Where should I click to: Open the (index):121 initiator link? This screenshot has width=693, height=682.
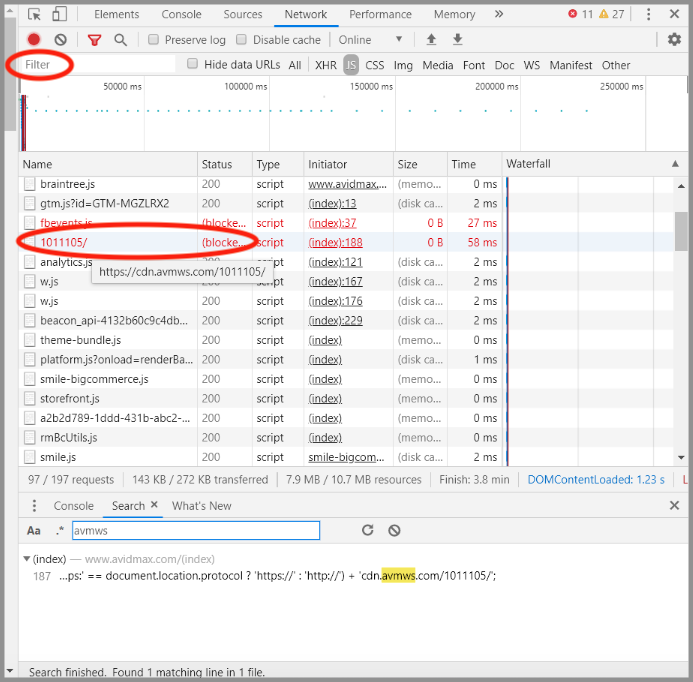coord(335,262)
